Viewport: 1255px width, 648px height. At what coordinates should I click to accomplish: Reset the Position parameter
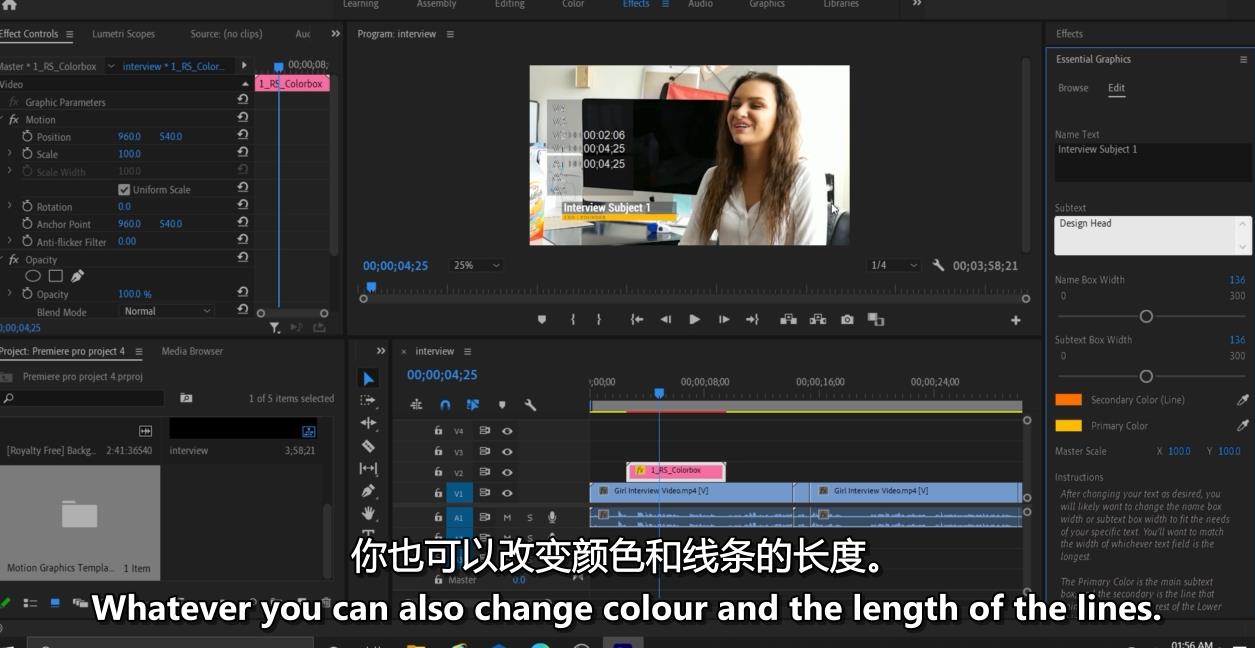point(242,136)
